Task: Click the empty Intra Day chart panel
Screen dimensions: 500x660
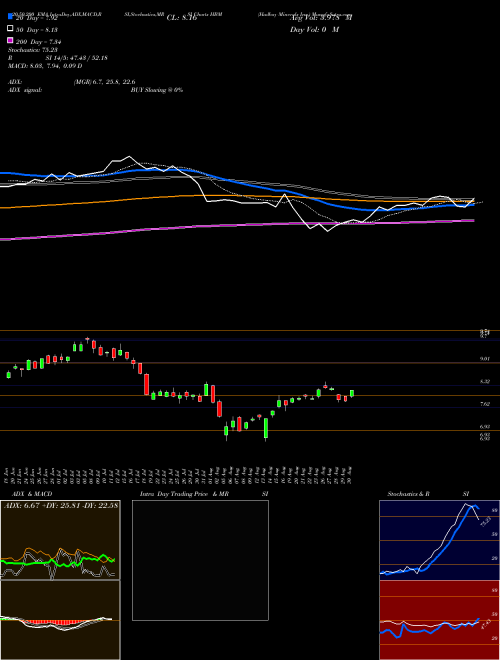Action: pos(200,560)
